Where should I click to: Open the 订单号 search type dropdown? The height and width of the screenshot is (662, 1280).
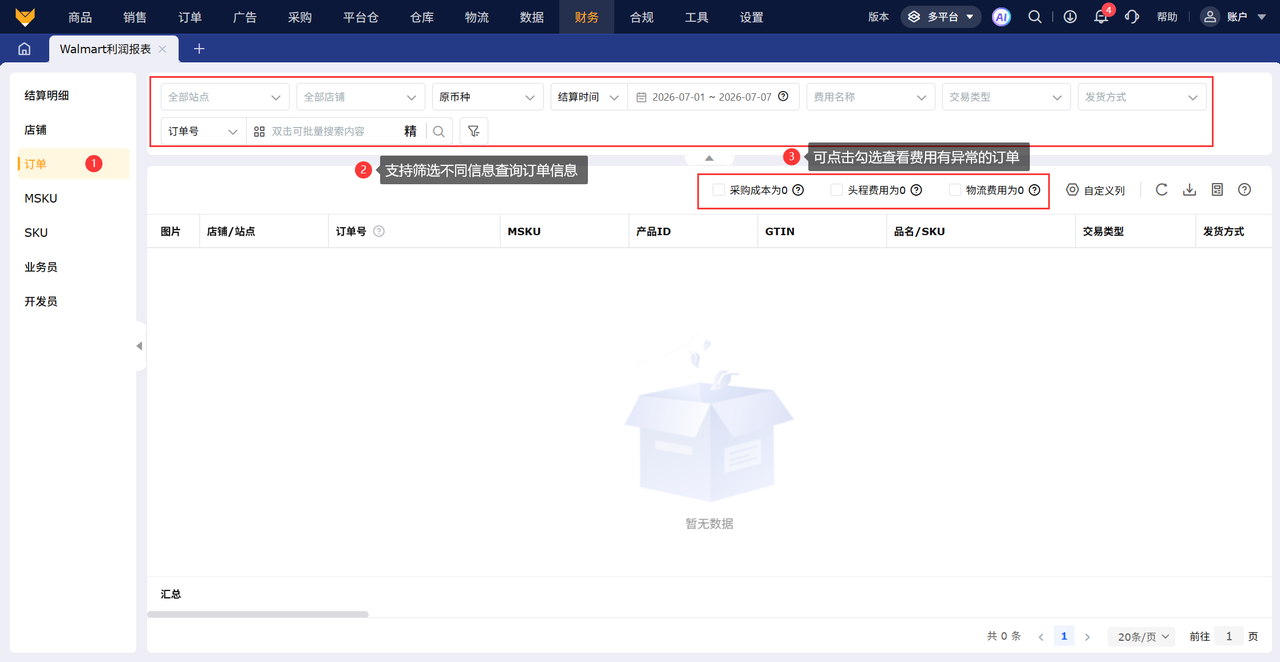tap(203, 131)
